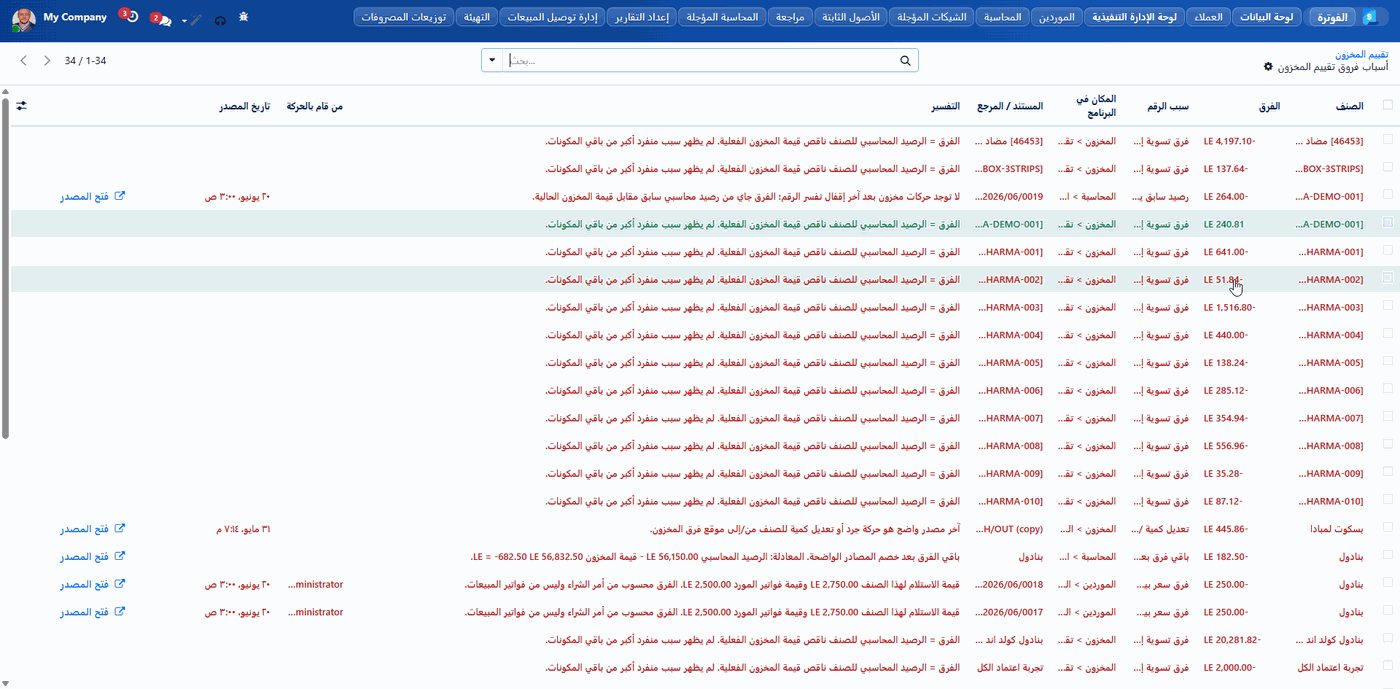Open the optional columns adjust icon
The width and height of the screenshot is (1400, 689).
(x=21, y=105)
